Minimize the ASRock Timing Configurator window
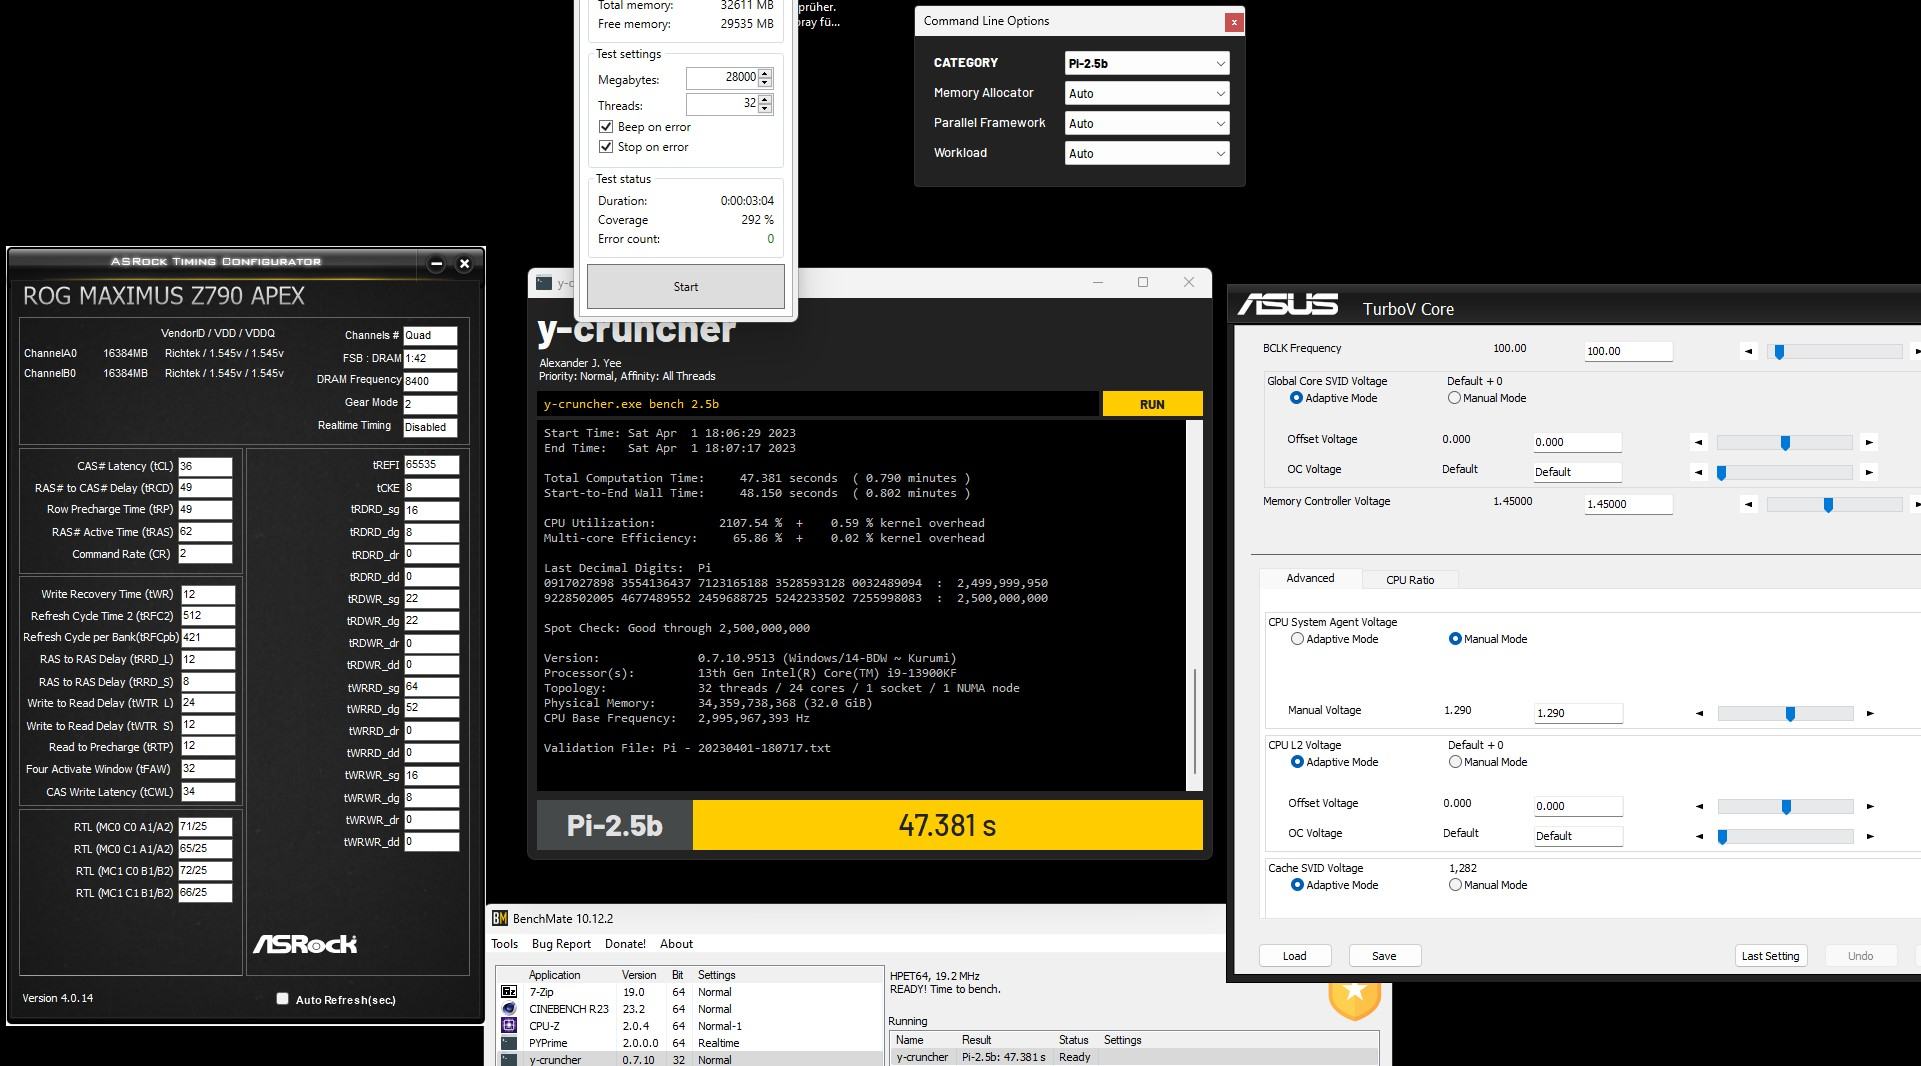Image resolution: width=1921 pixels, height=1066 pixels. coord(436,264)
